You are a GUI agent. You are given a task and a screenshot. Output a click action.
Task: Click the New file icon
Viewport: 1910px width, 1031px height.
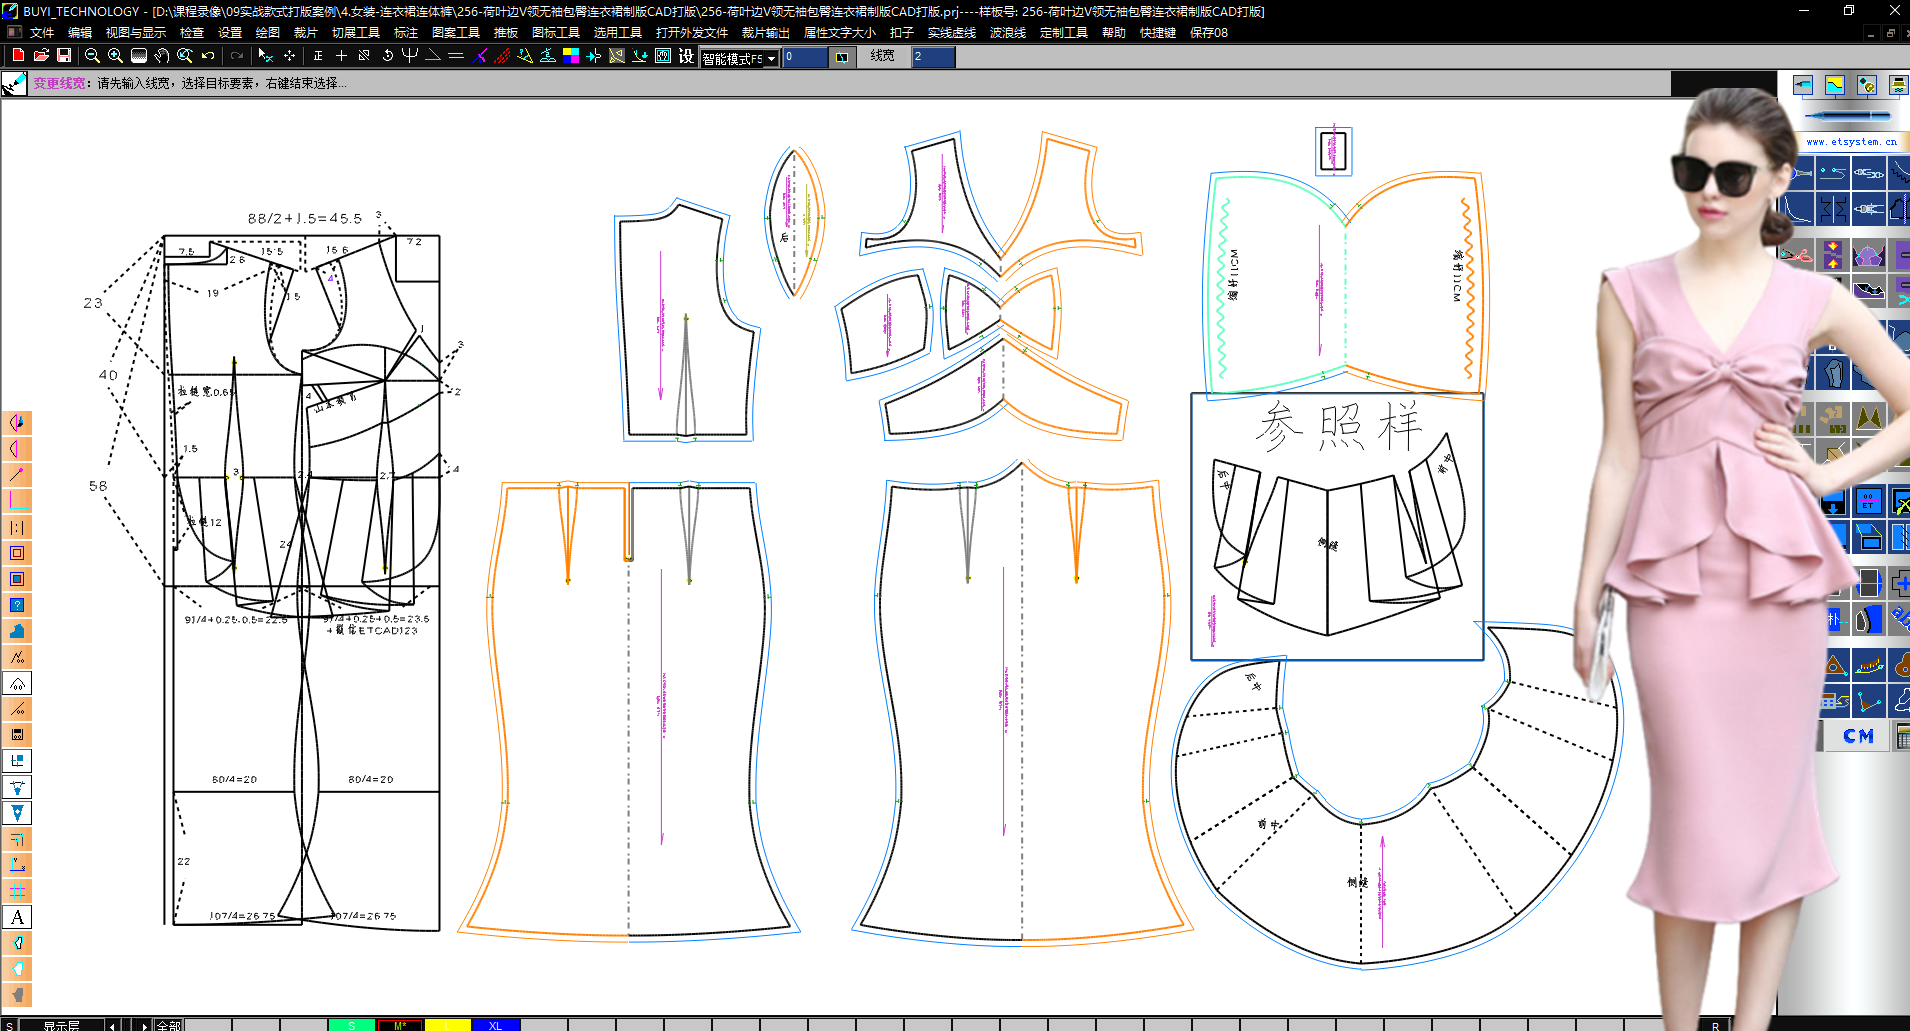18,56
